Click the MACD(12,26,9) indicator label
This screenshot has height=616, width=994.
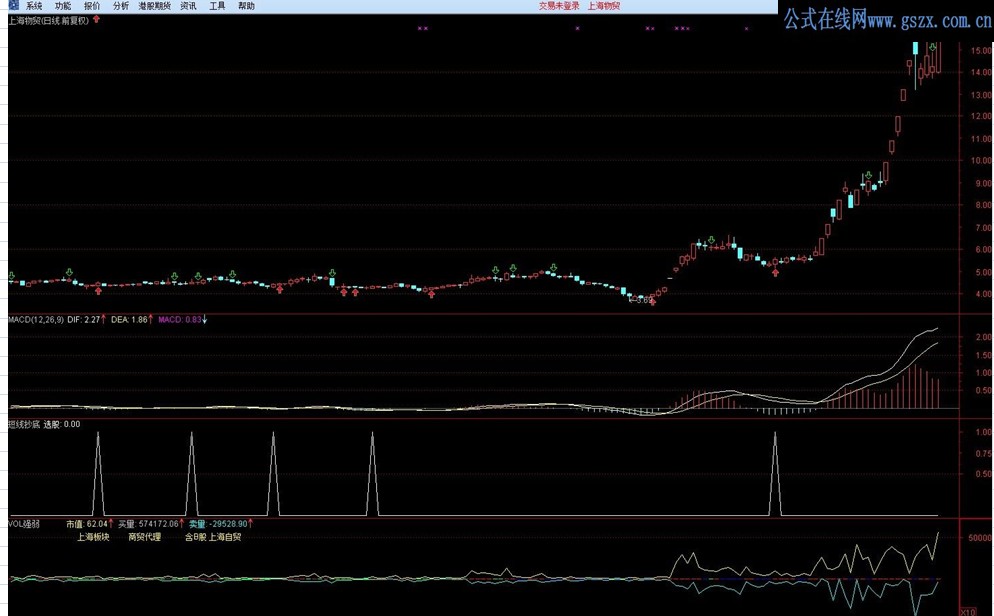[x=36, y=320]
